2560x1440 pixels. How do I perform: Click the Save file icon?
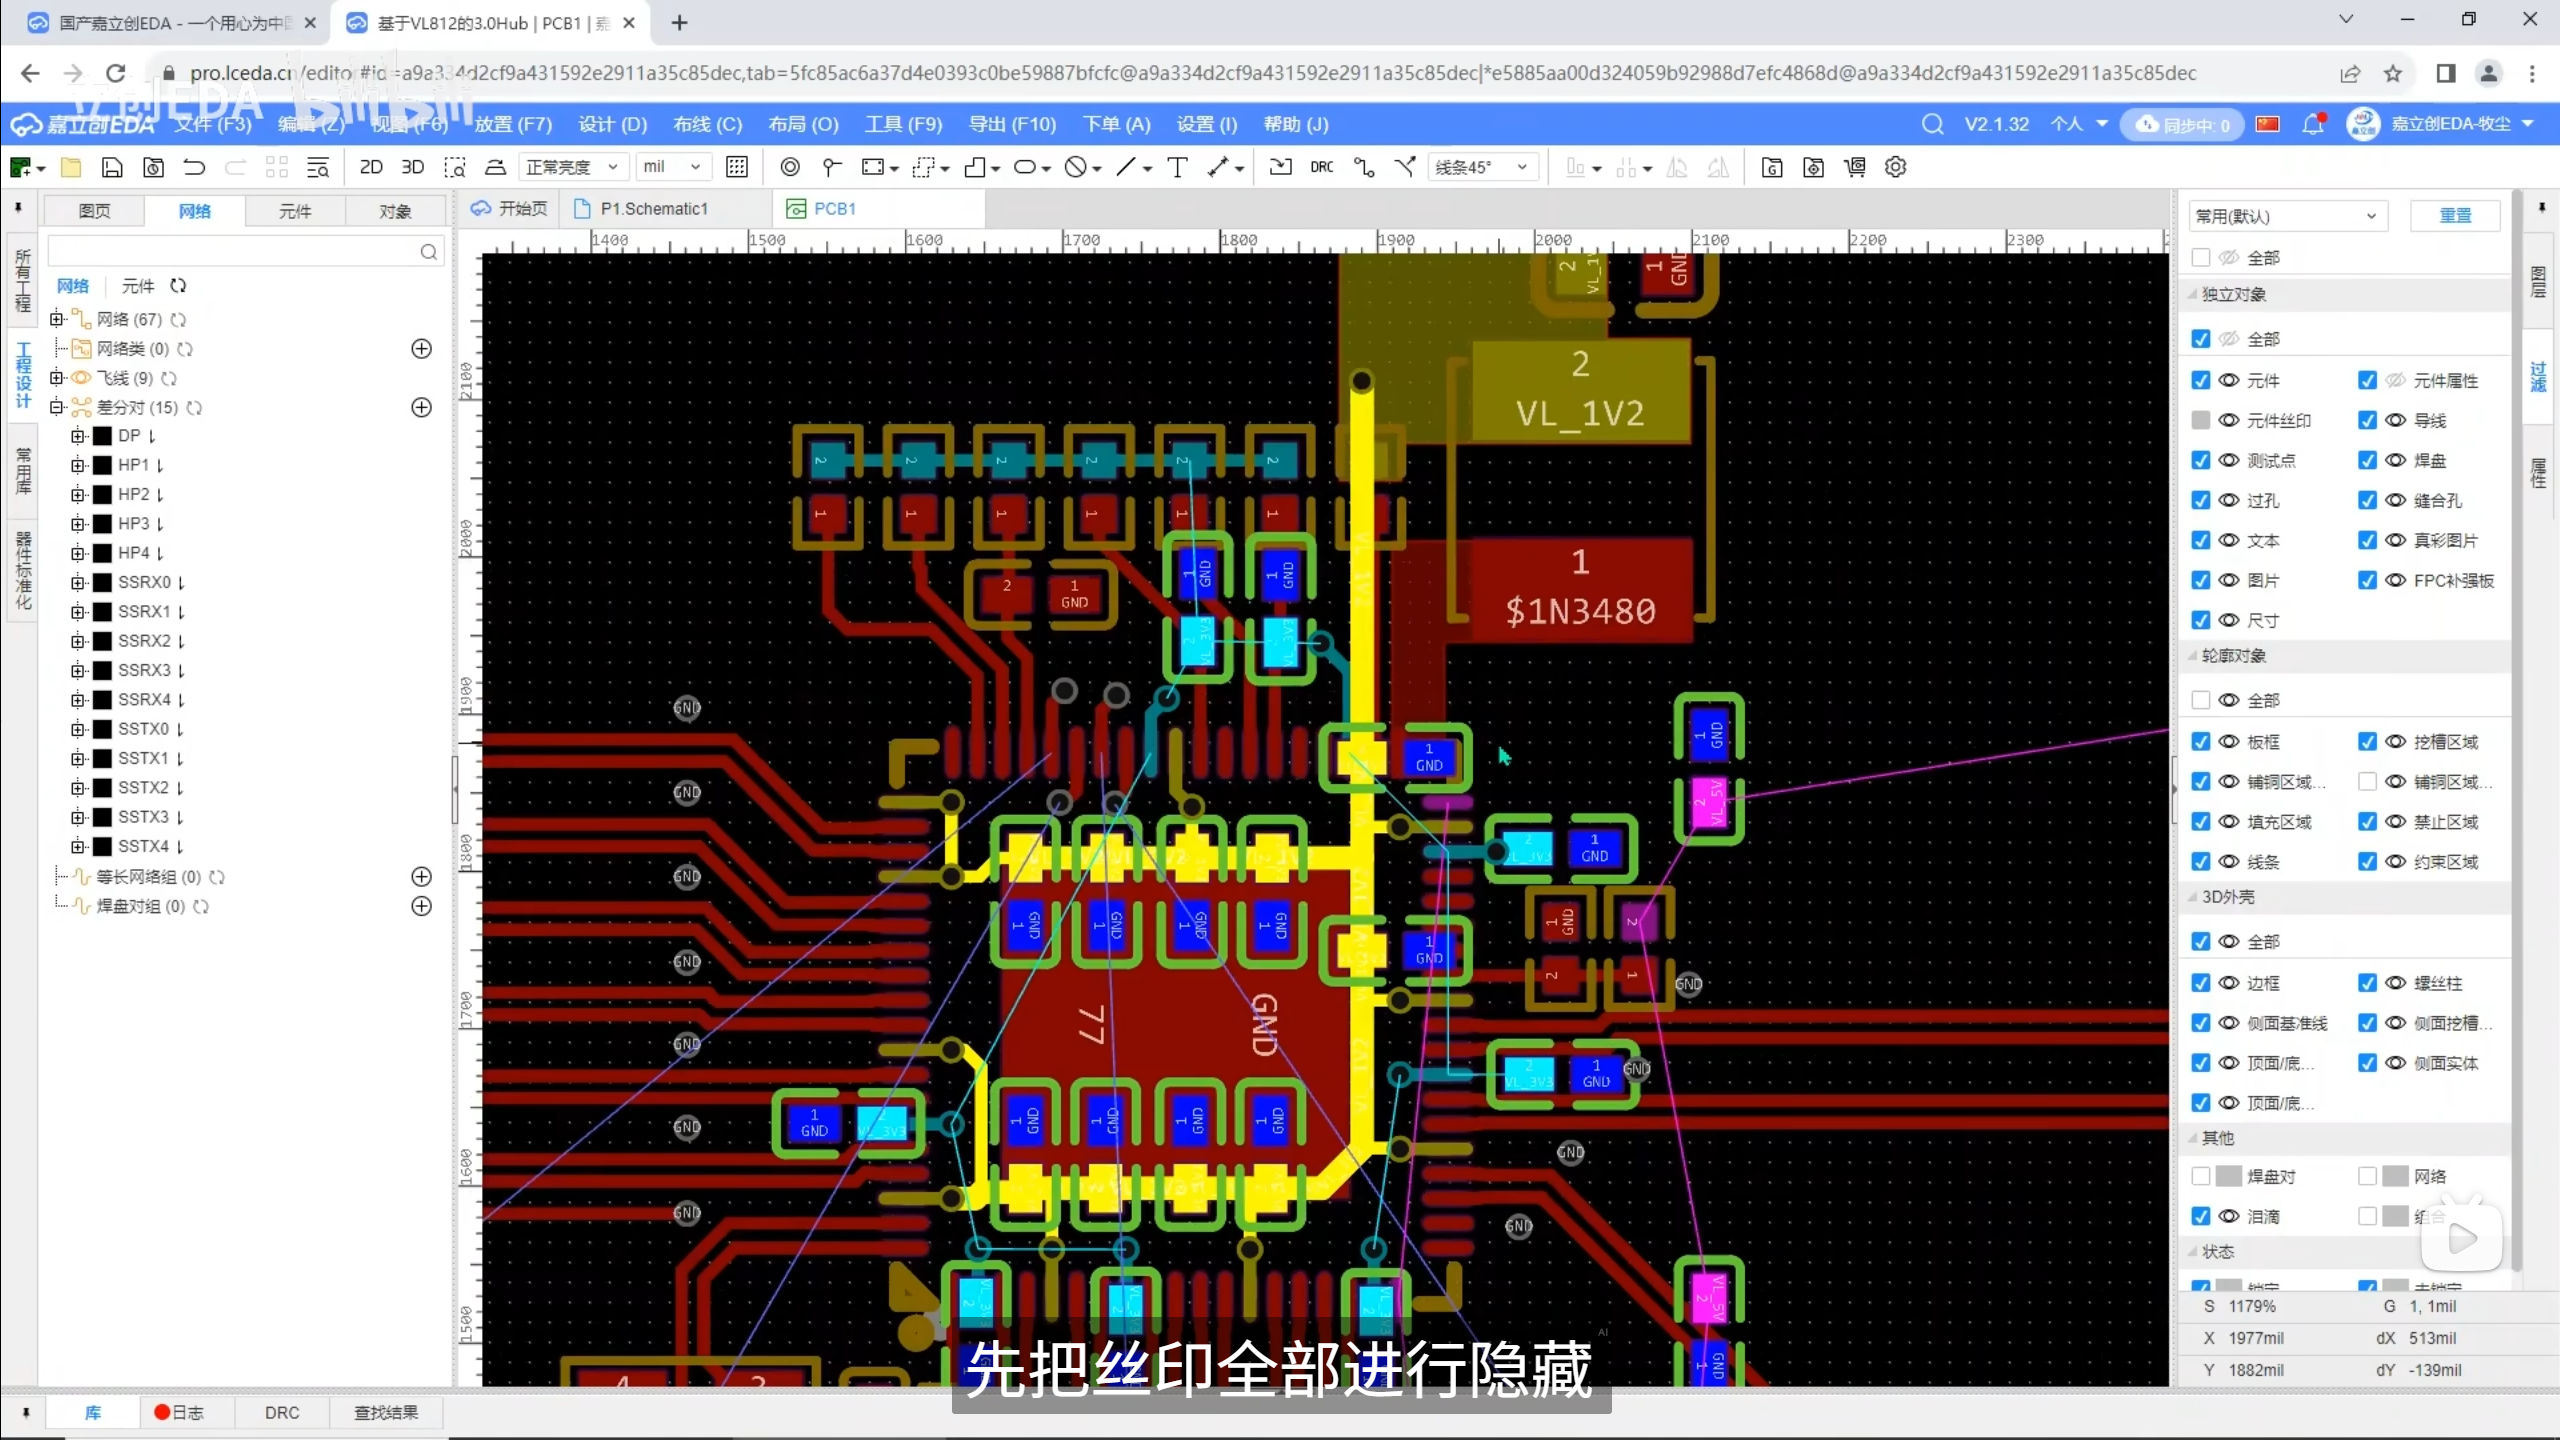112,167
